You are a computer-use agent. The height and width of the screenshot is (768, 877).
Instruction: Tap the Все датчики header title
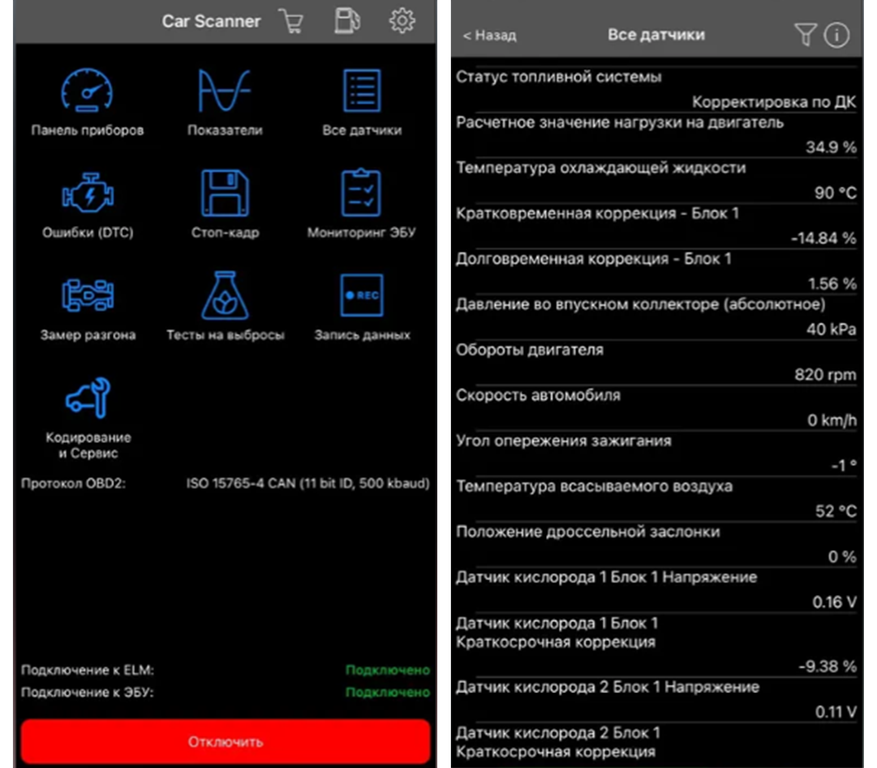coord(656,35)
